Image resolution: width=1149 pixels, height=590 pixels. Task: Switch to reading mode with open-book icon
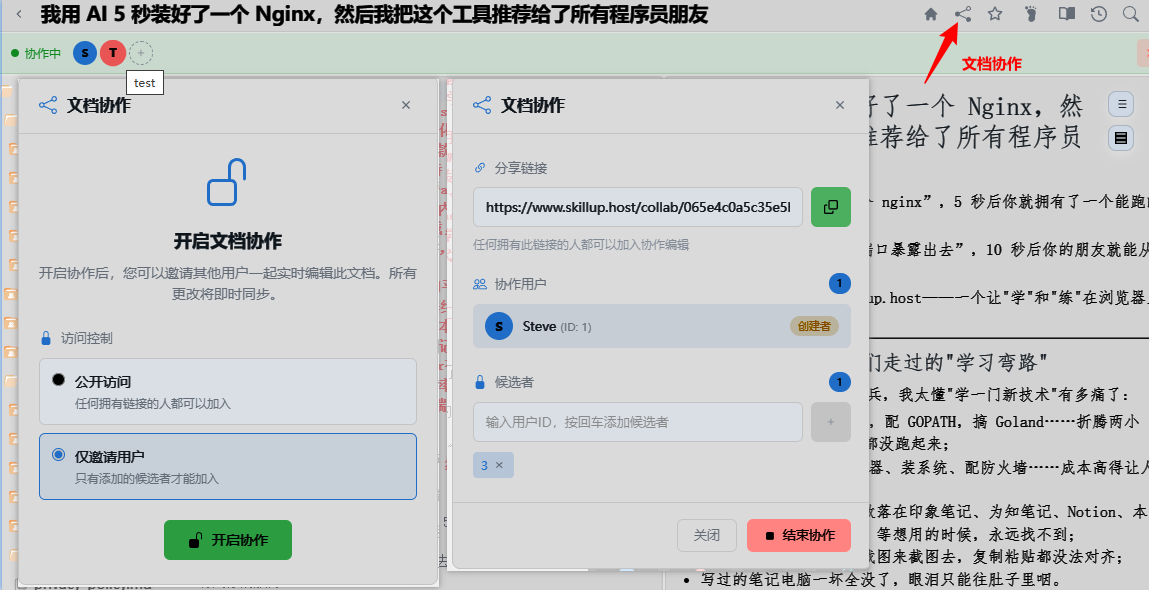click(x=1067, y=14)
